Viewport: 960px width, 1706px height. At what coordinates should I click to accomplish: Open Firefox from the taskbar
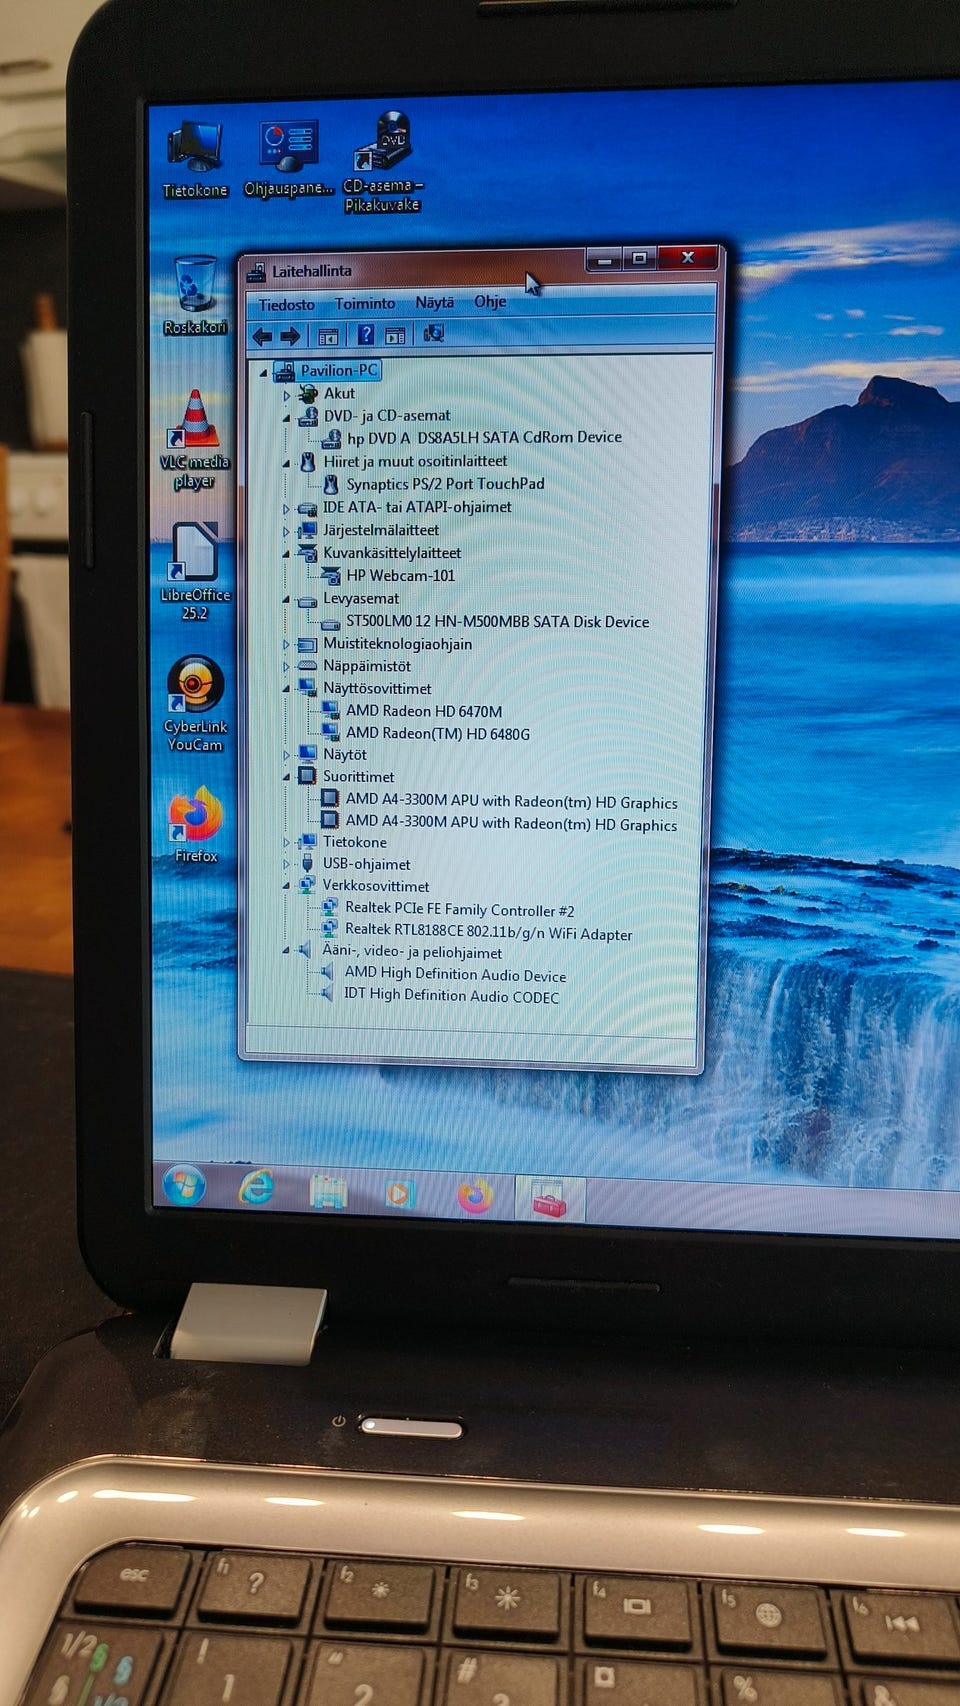click(x=475, y=1196)
